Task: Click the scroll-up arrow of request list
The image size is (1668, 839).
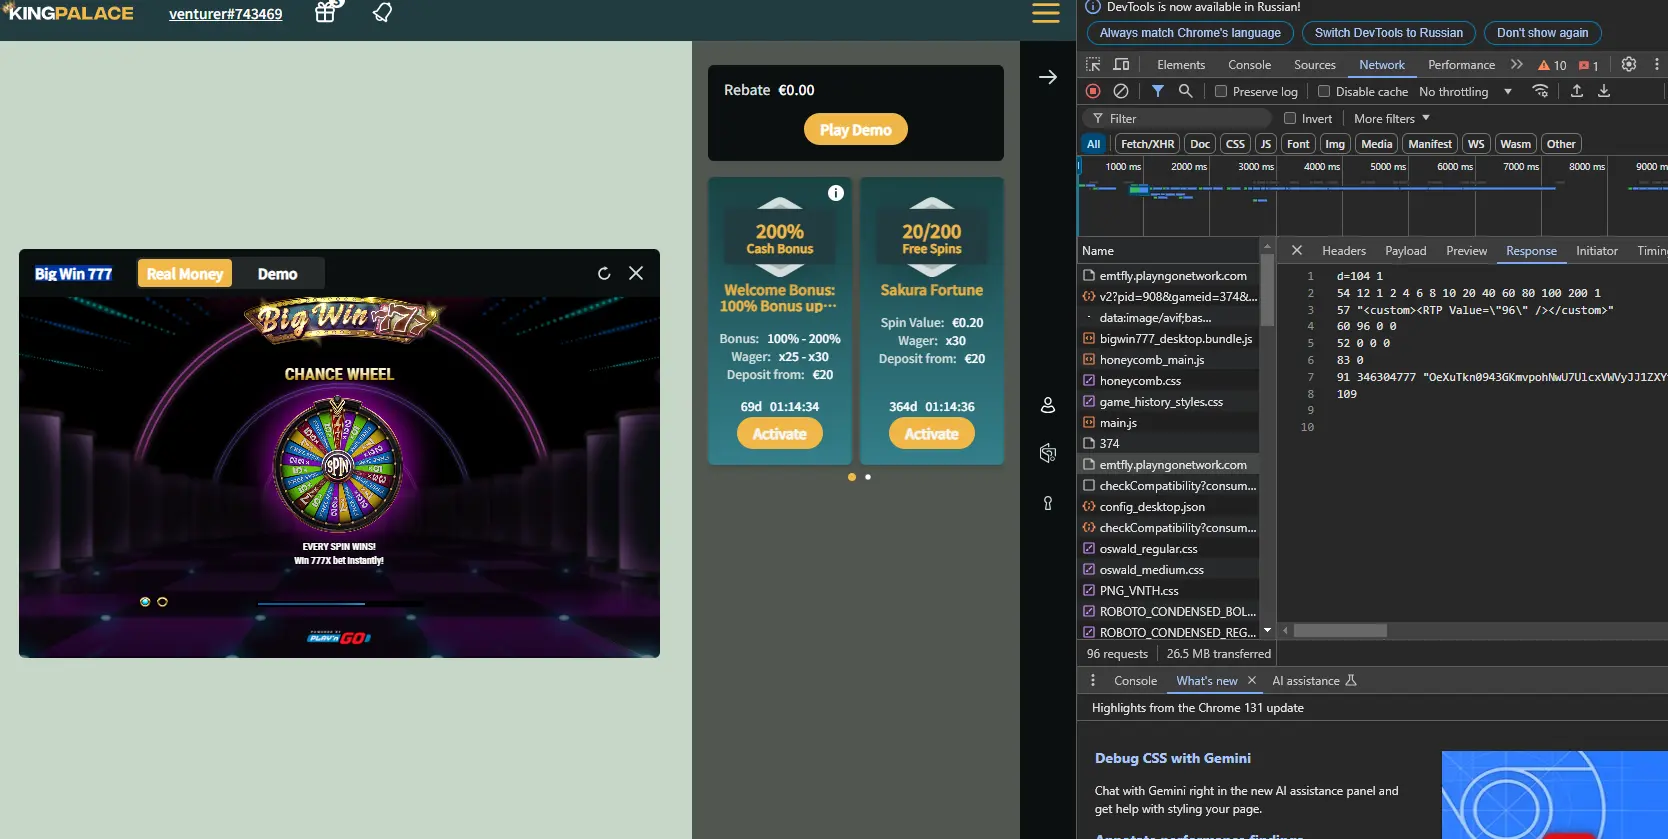Action: point(1267,246)
